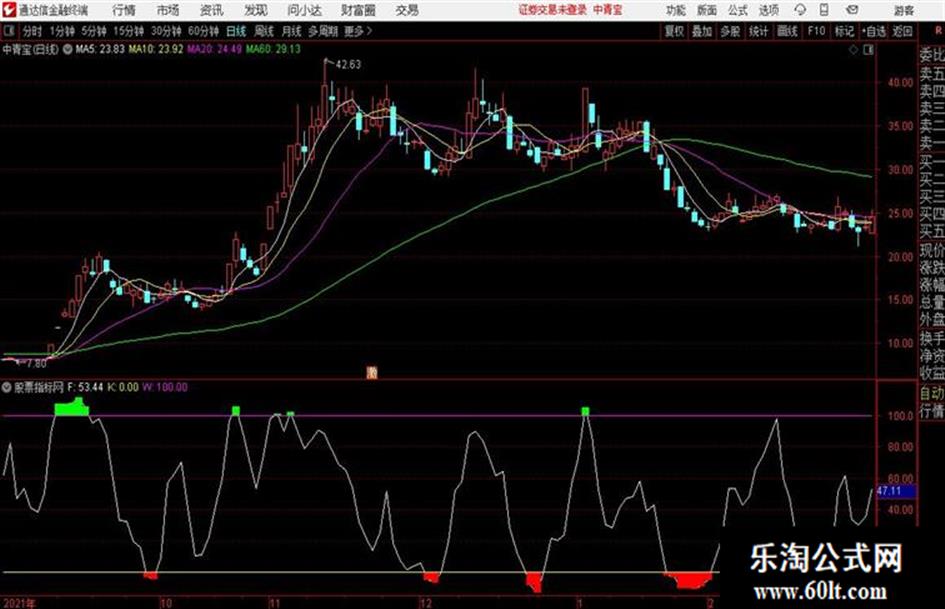
Task: Click the 2021年 date axis label
Action: pyautogui.click(x=19, y=603)
